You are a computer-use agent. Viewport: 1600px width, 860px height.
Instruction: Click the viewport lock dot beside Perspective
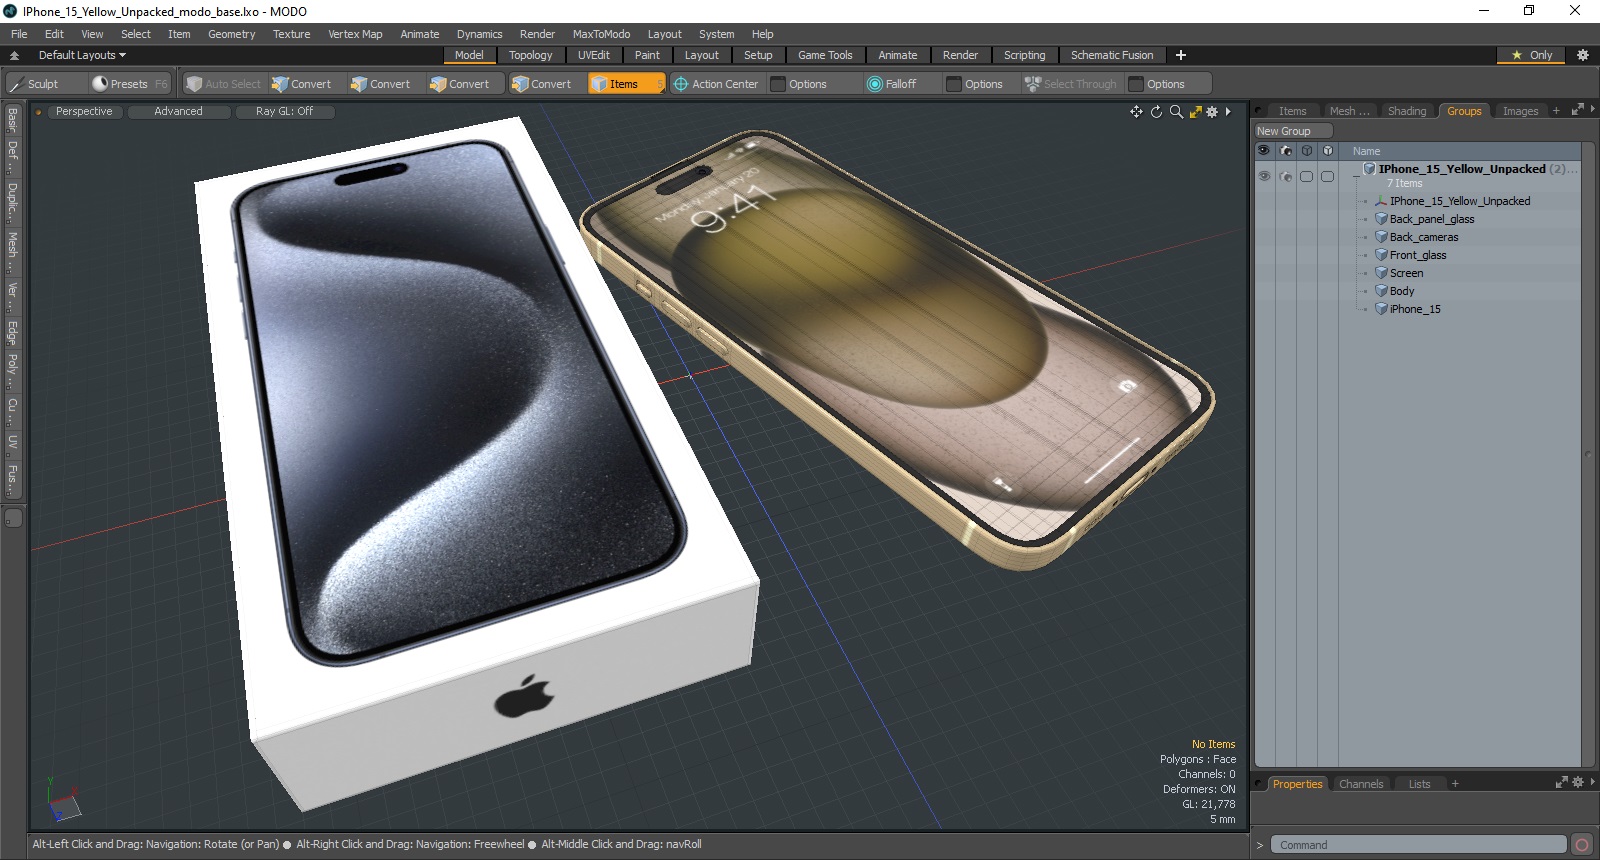pyautogui.click(x=38, y=112)
